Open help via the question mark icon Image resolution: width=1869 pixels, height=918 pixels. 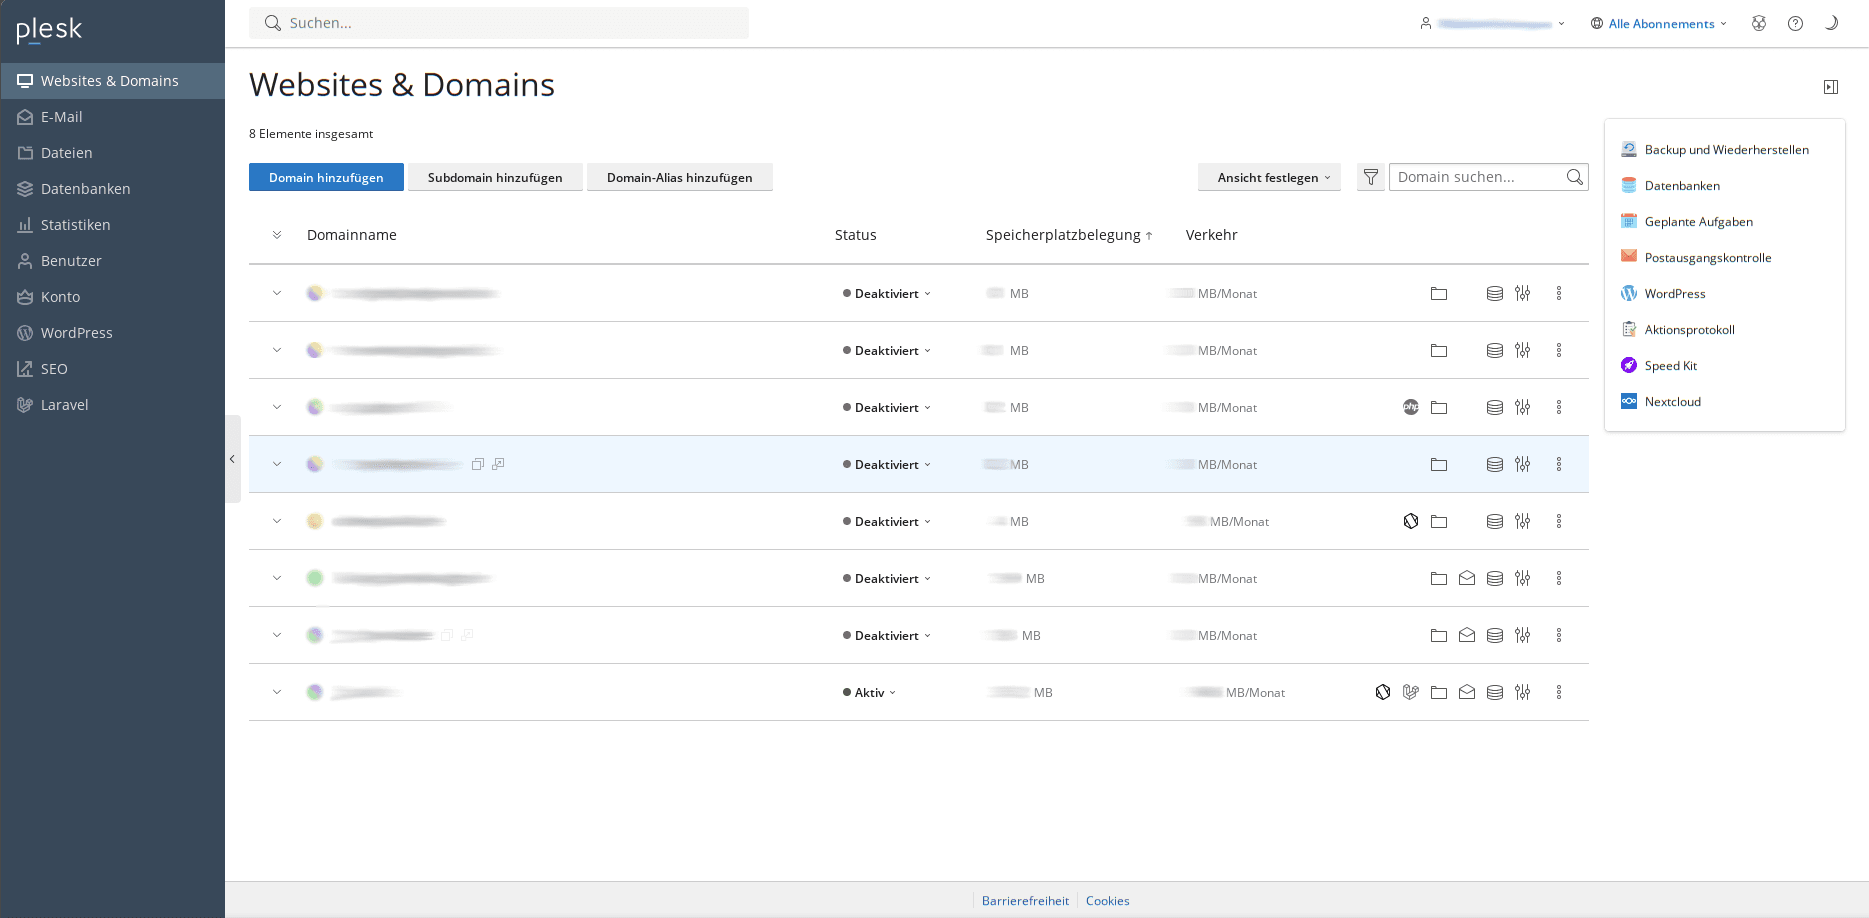[1796, 23]
